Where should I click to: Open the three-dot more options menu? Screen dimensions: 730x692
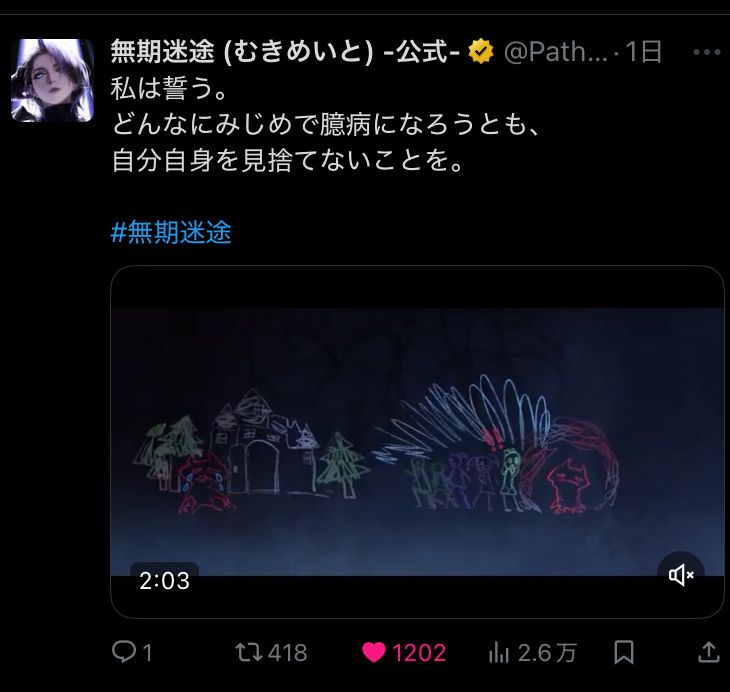coord(706,52)
